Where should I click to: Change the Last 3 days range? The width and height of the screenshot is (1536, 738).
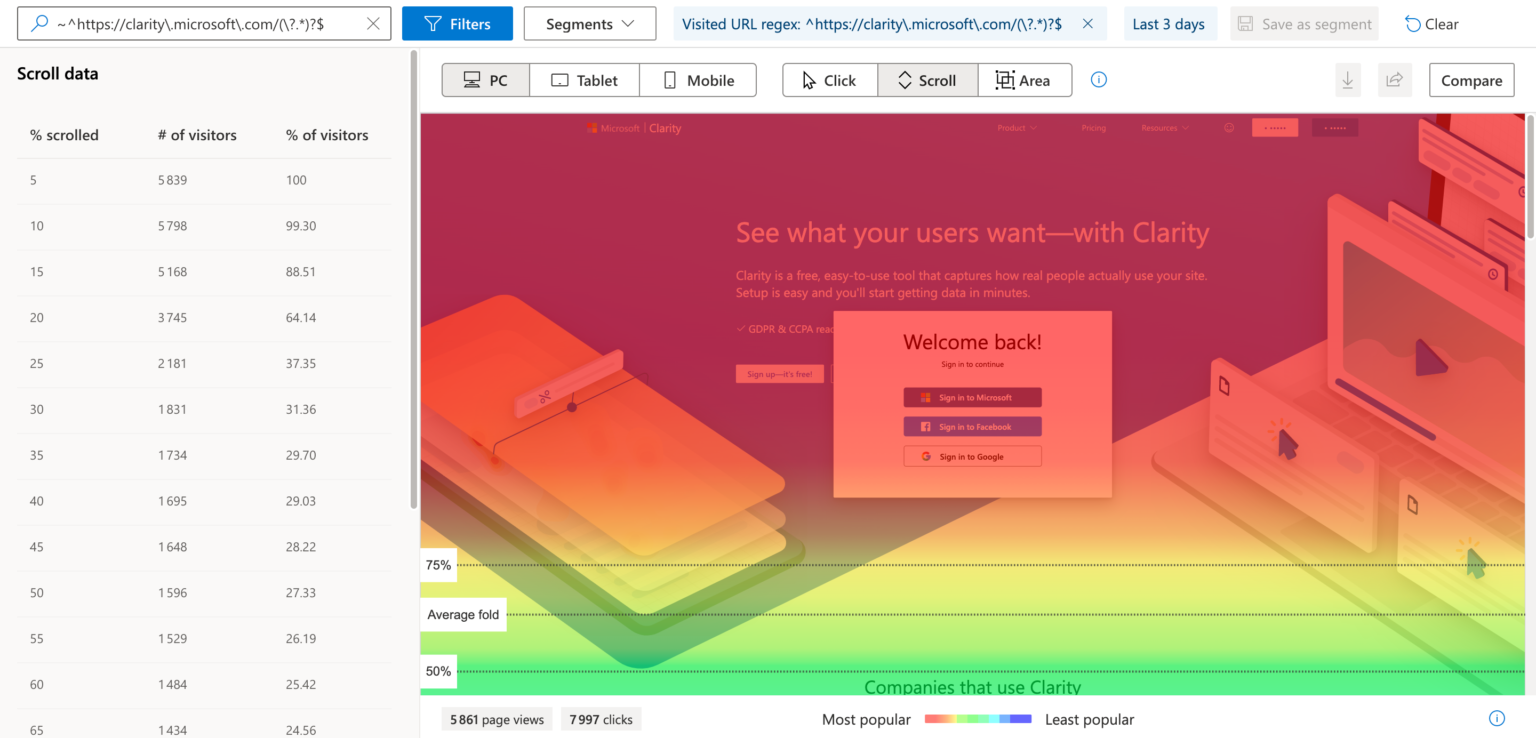(x=1168, y=23)
